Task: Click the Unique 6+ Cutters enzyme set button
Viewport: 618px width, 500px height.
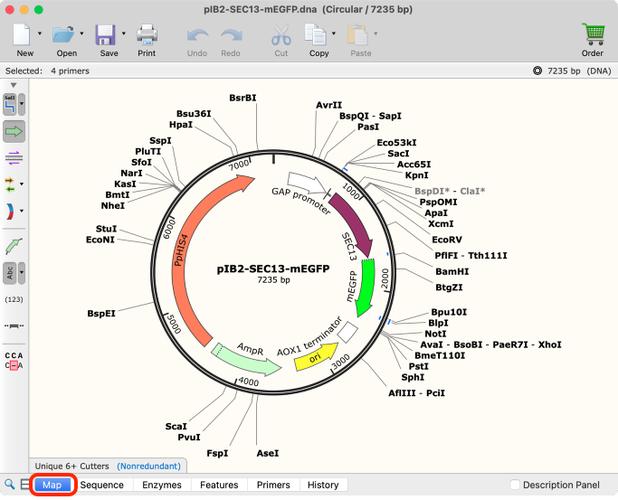Action: [x=72, y=466]
